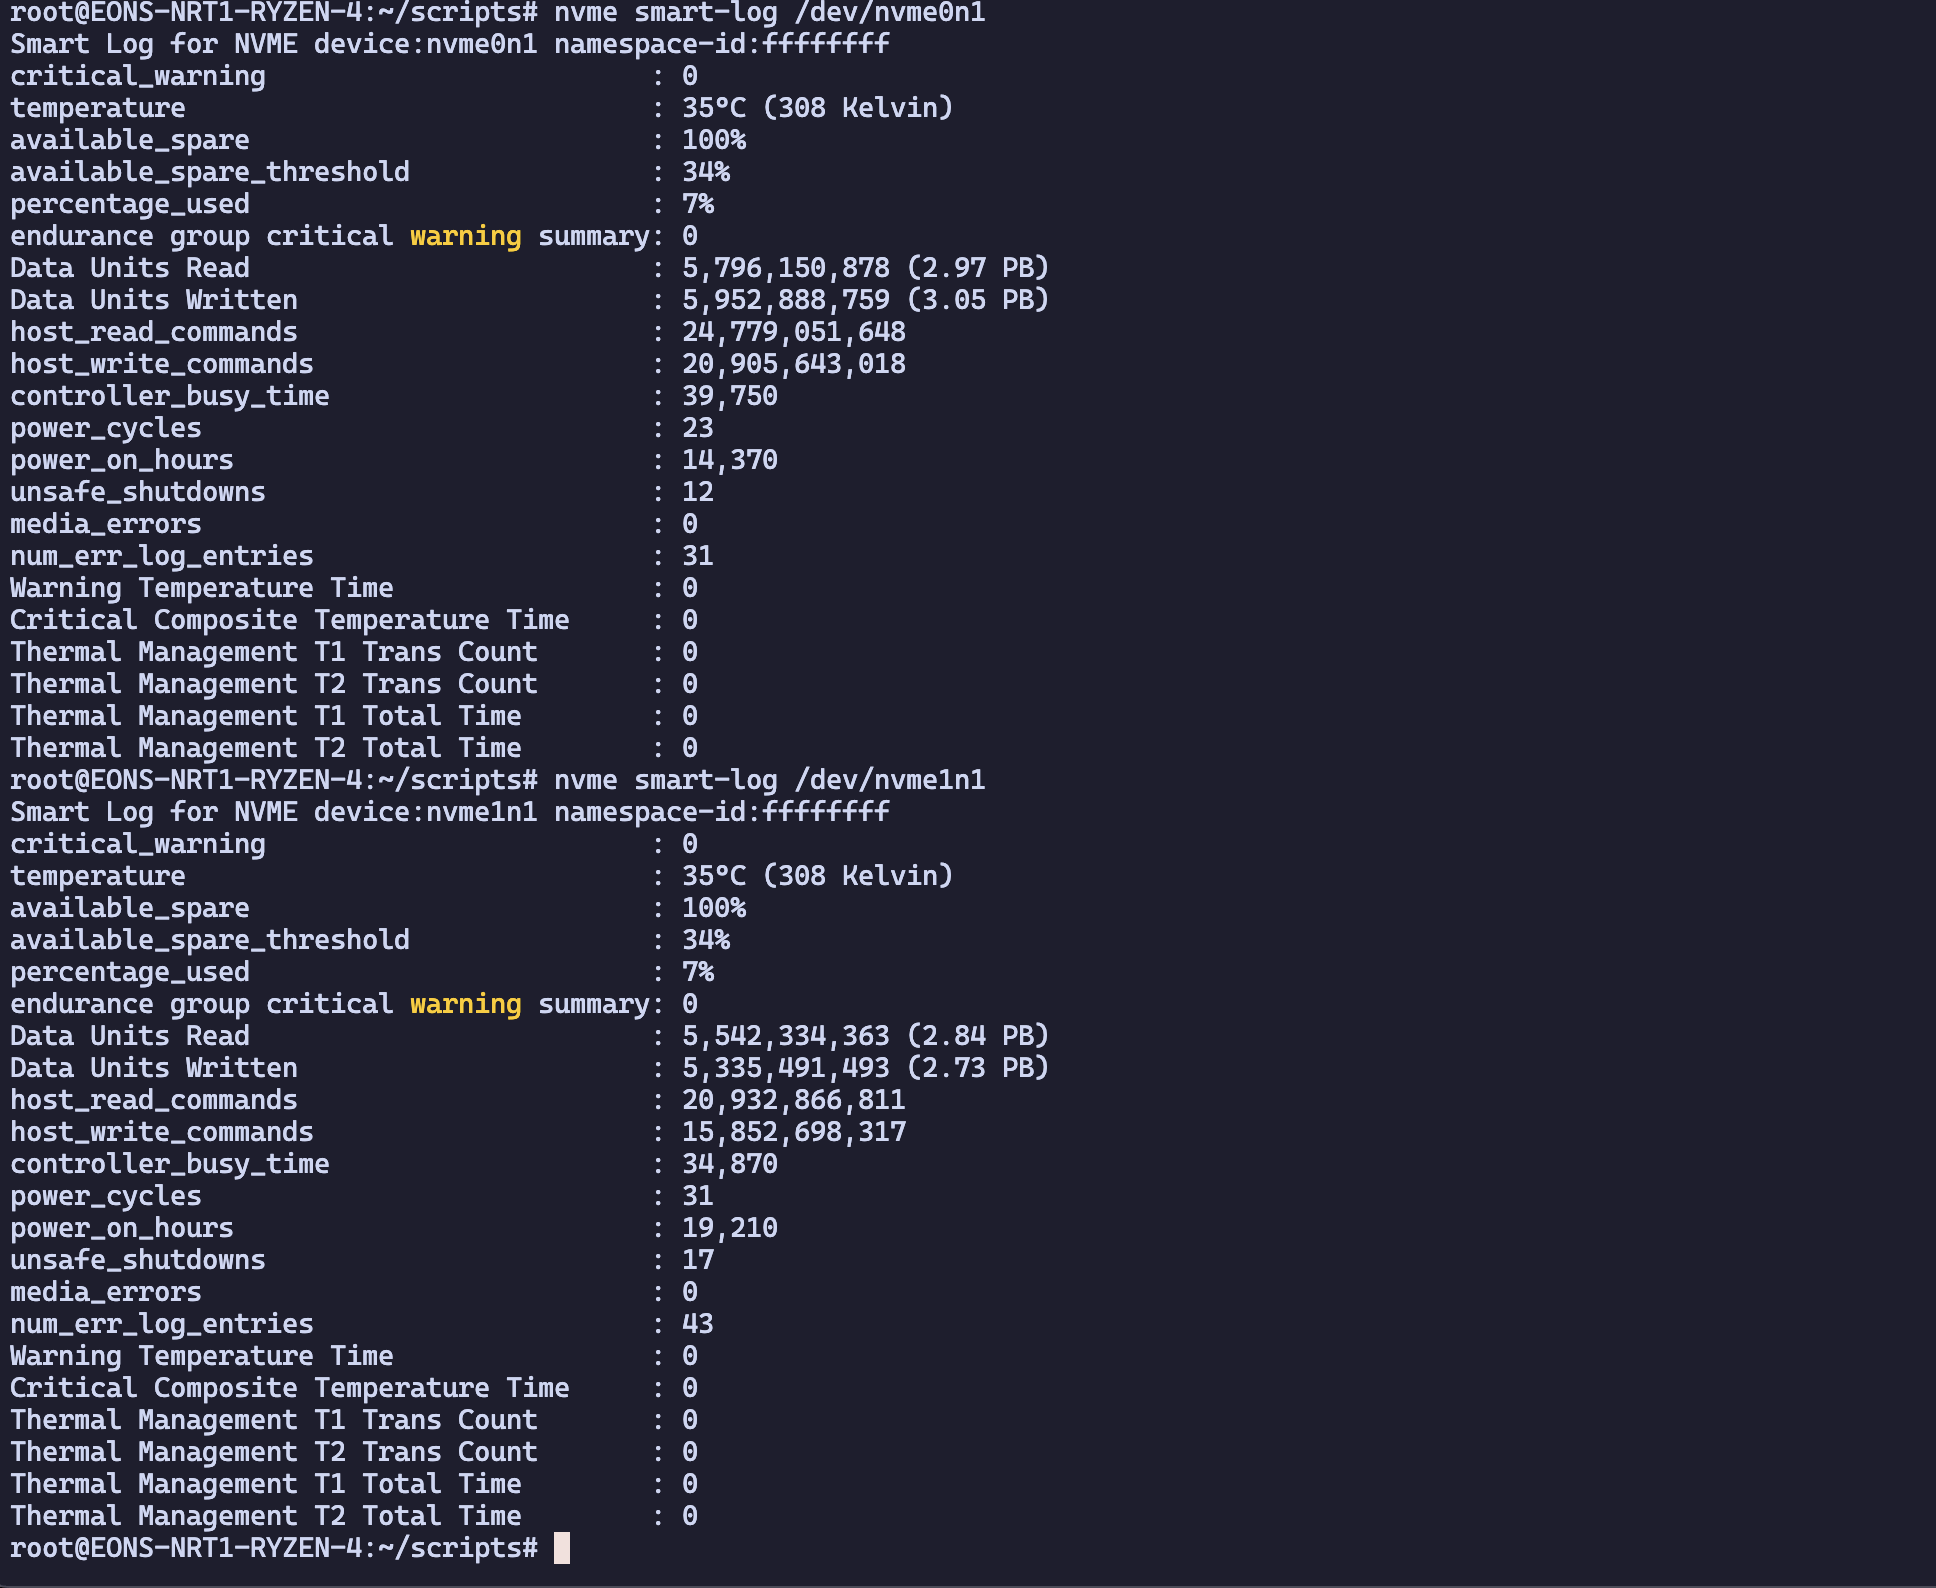Screen dimensions: 1936x1588
Task: Click the power_cycles value 23
Action: tap(698, 428)
